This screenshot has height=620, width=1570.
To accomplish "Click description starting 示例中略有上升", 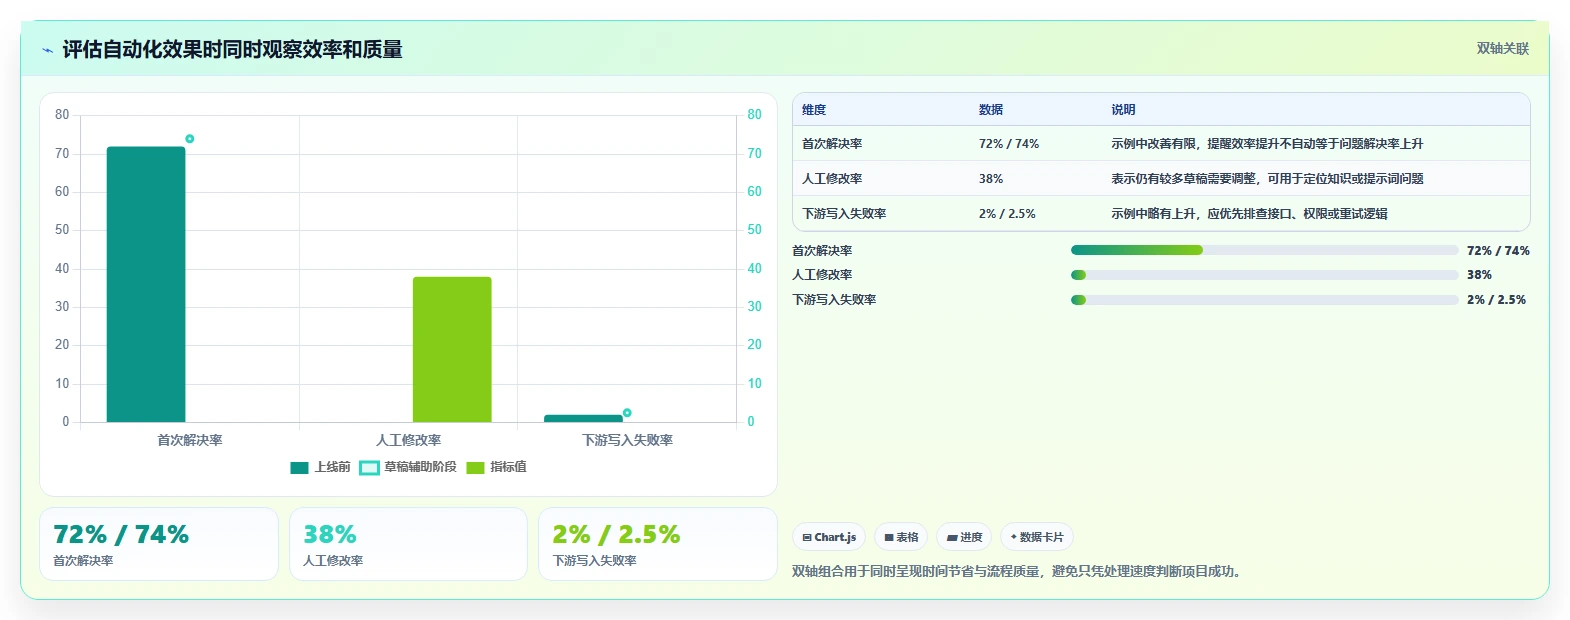I will [1249, 214].
